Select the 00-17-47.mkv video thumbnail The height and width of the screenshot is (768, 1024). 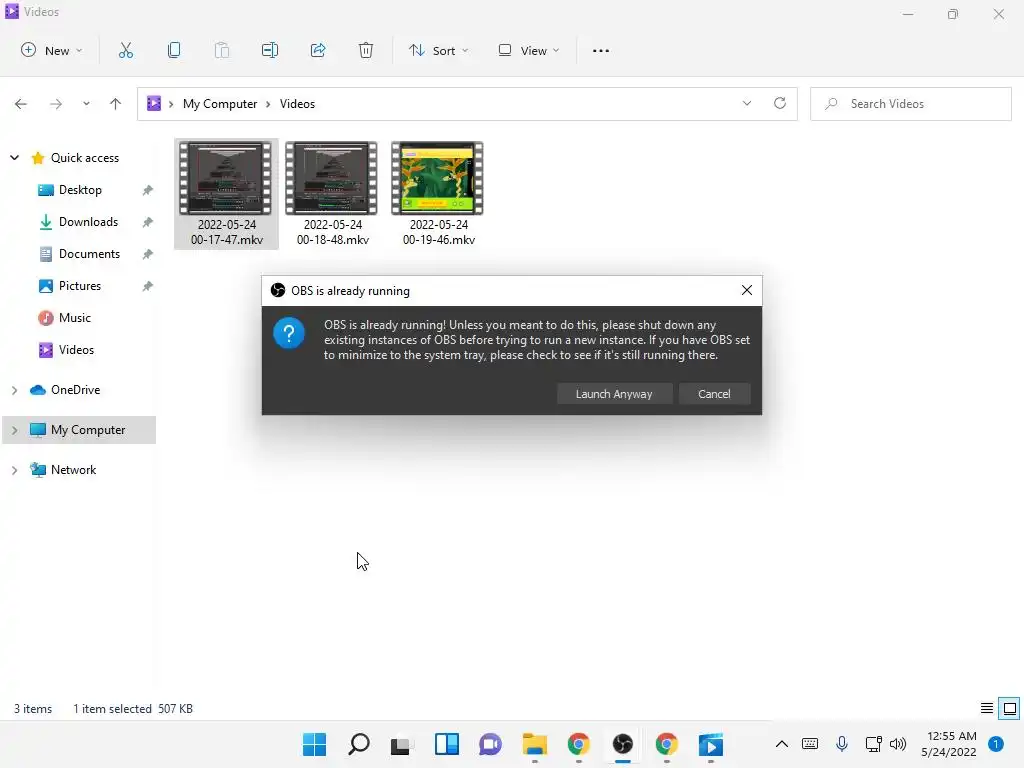click(x=226, y=194)
